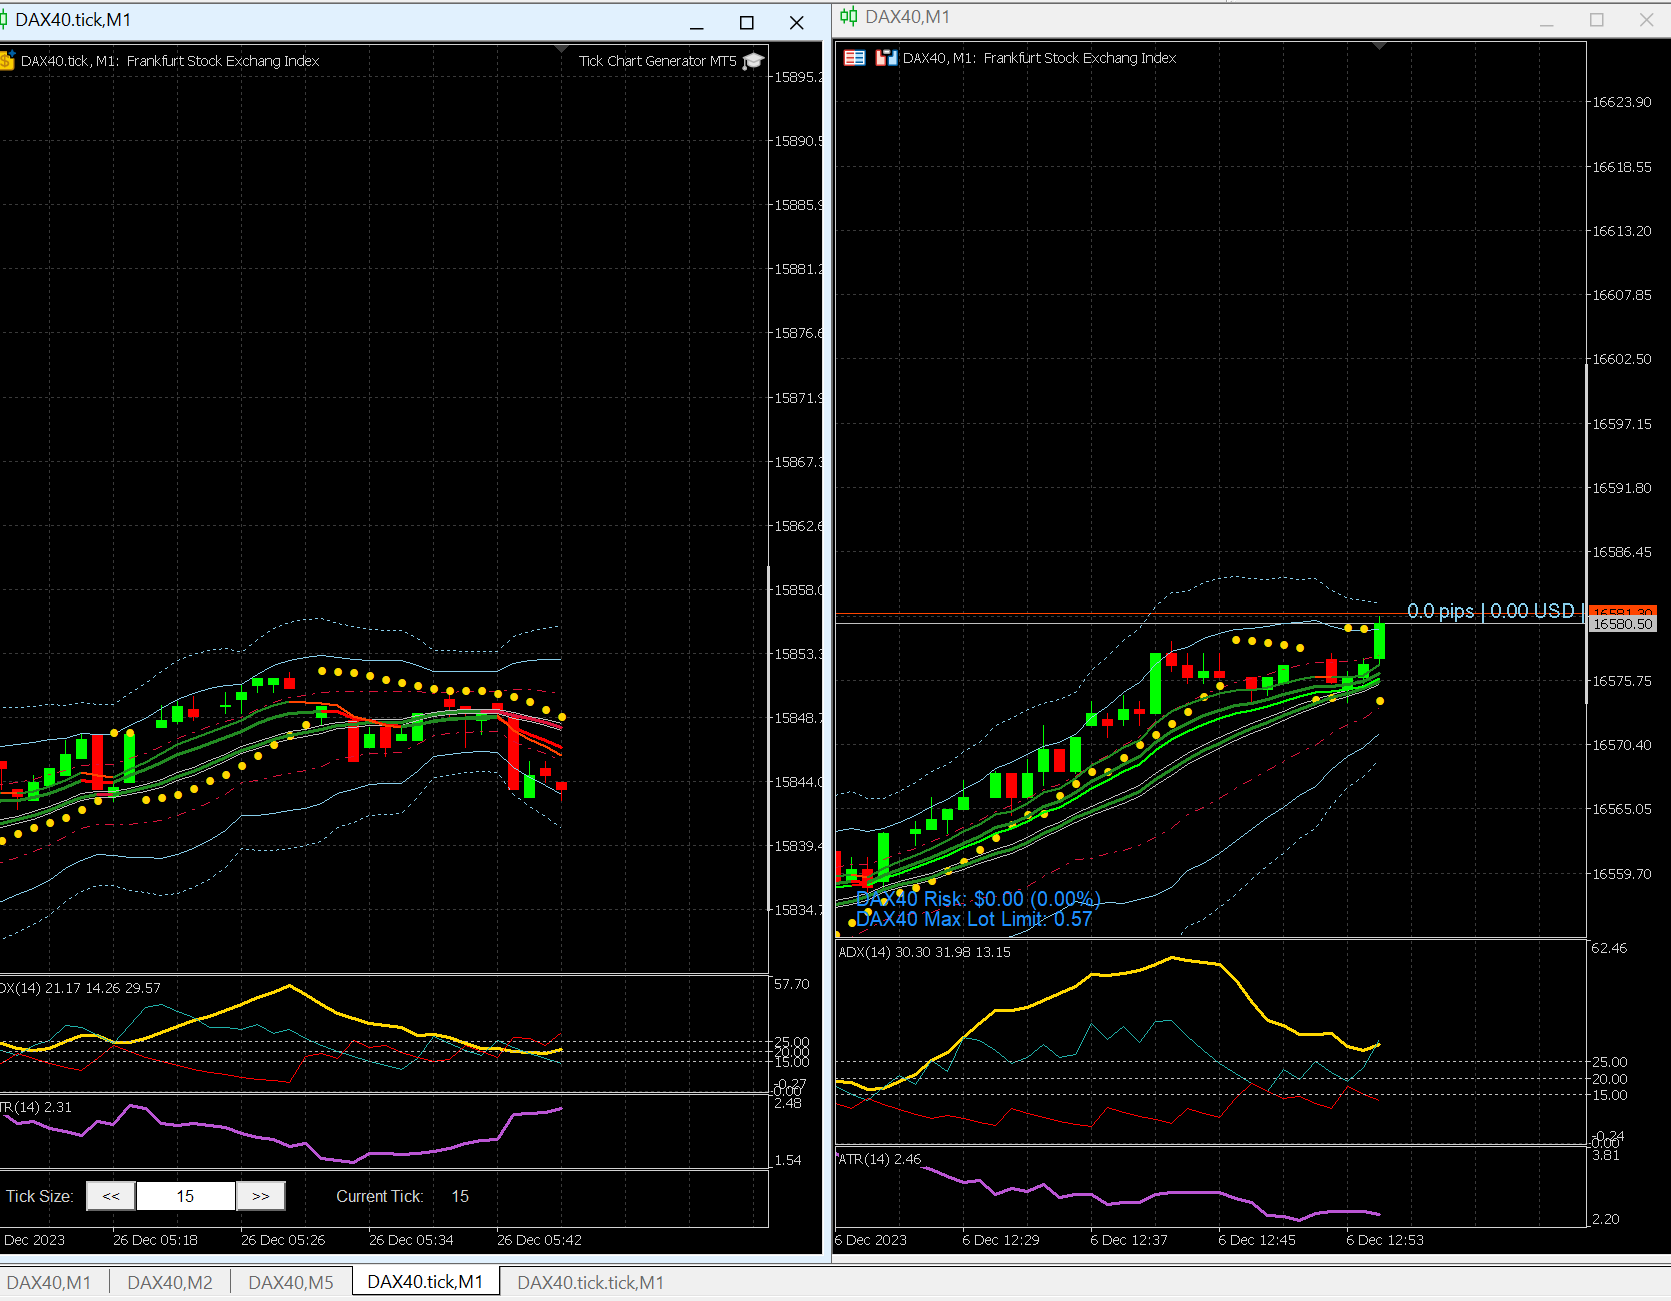Click the ADX(14) 21.17 14.26 29.57 label
This screenshot has width=1671, height=1301.
80,988
